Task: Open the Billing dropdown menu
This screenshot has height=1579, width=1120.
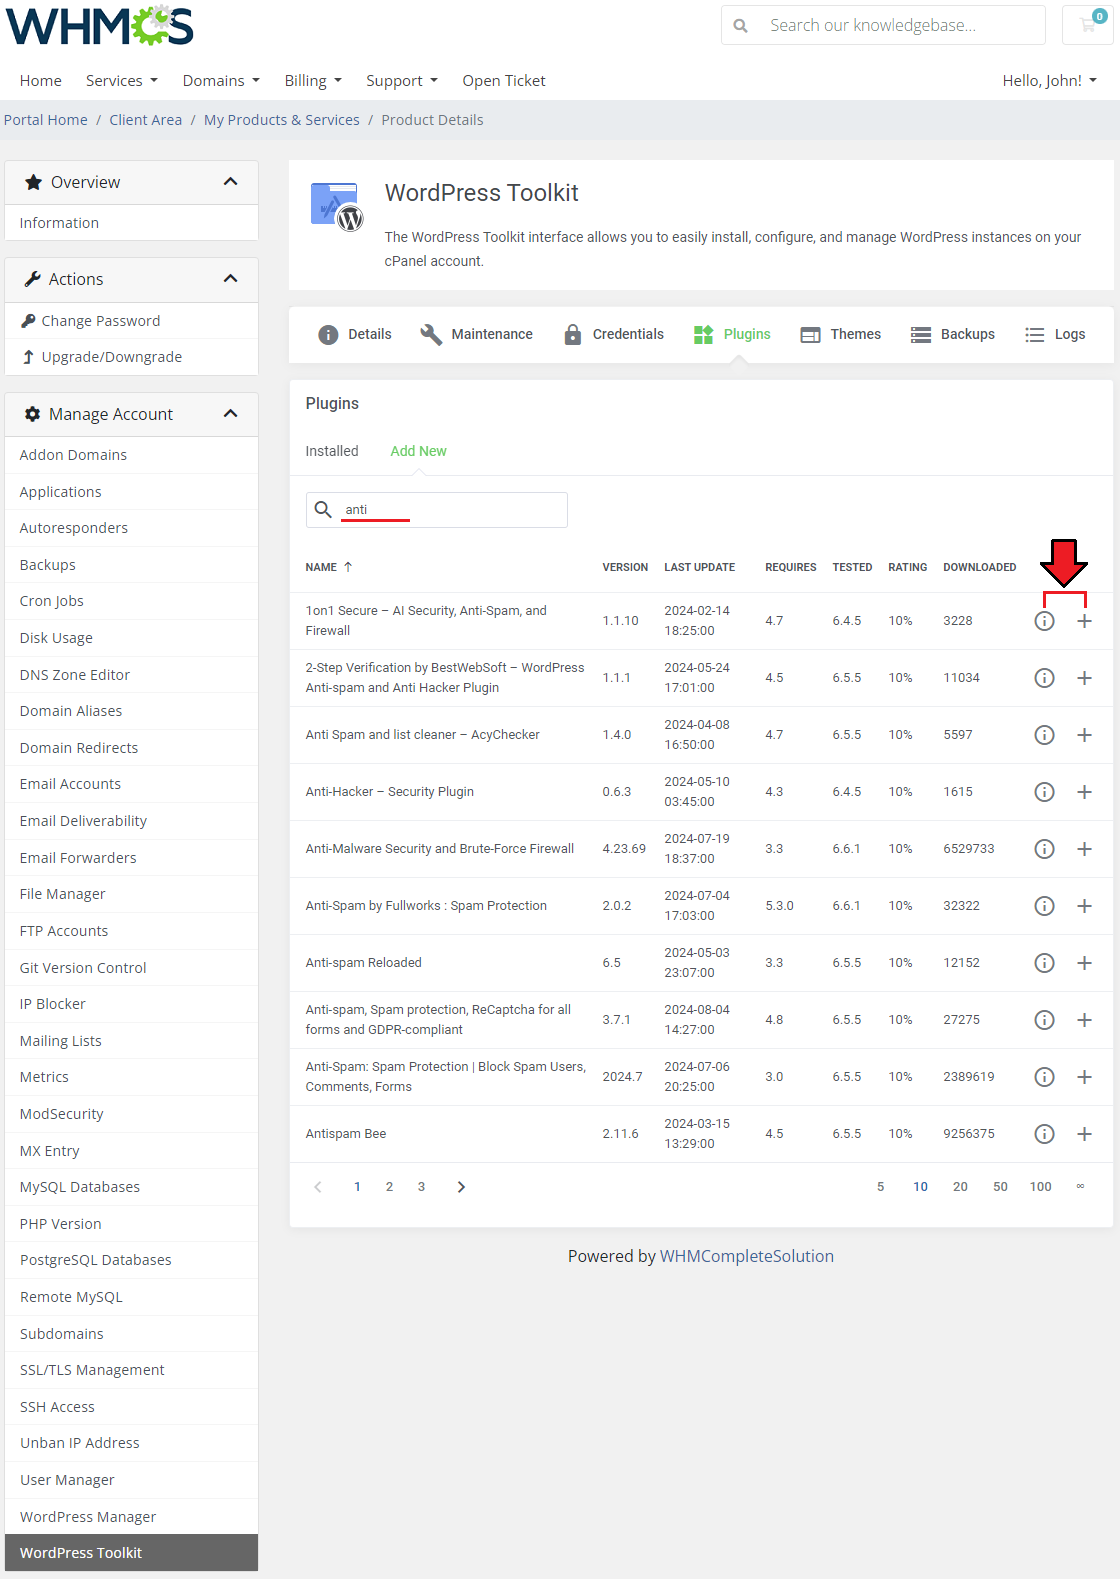Action: pos(313,81)
